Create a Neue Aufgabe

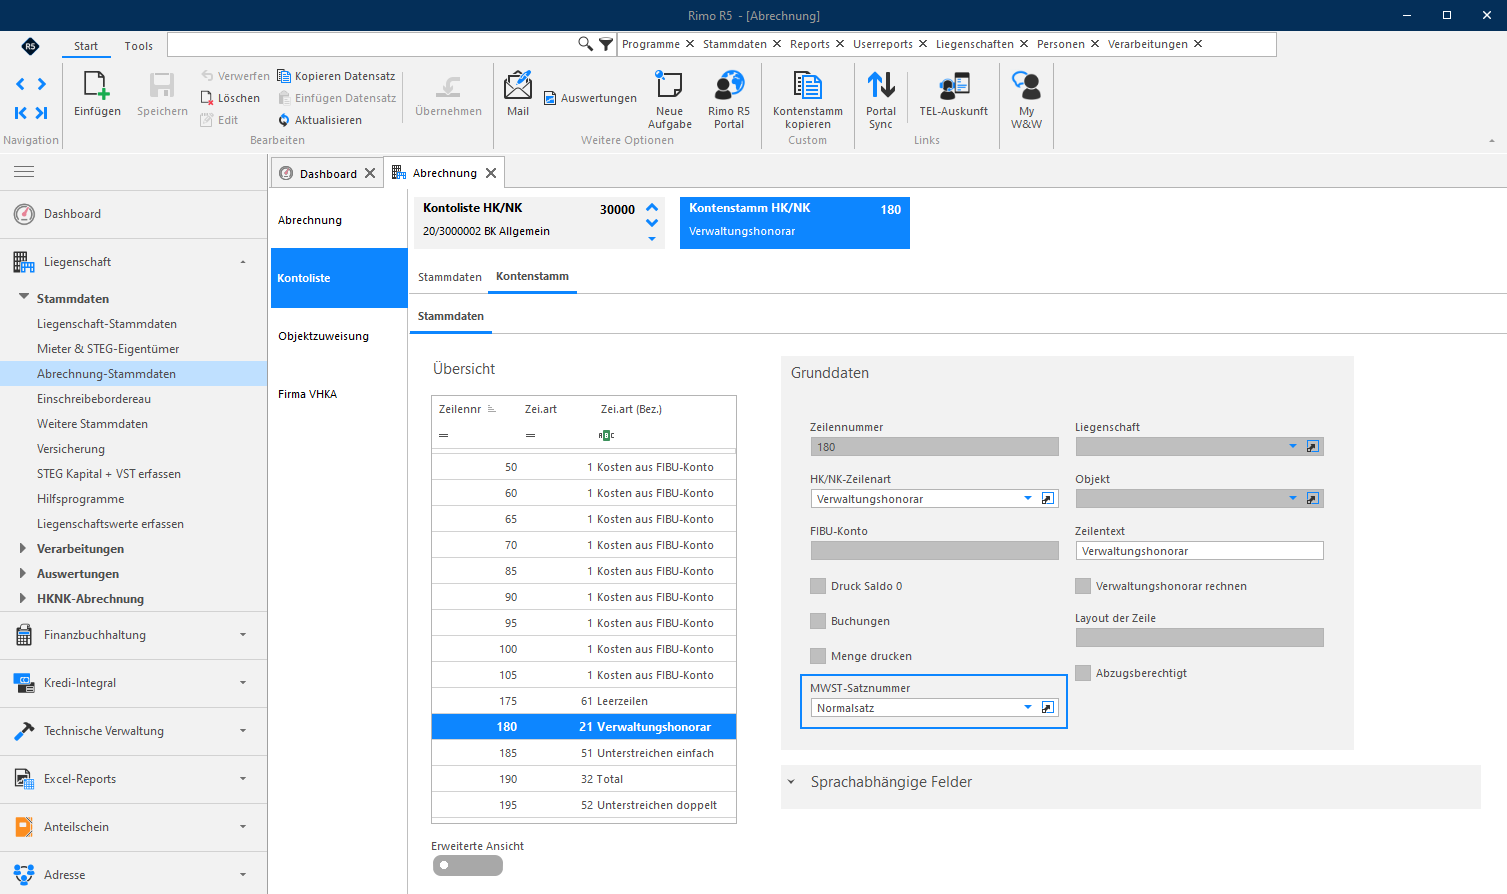coord(669,100)
